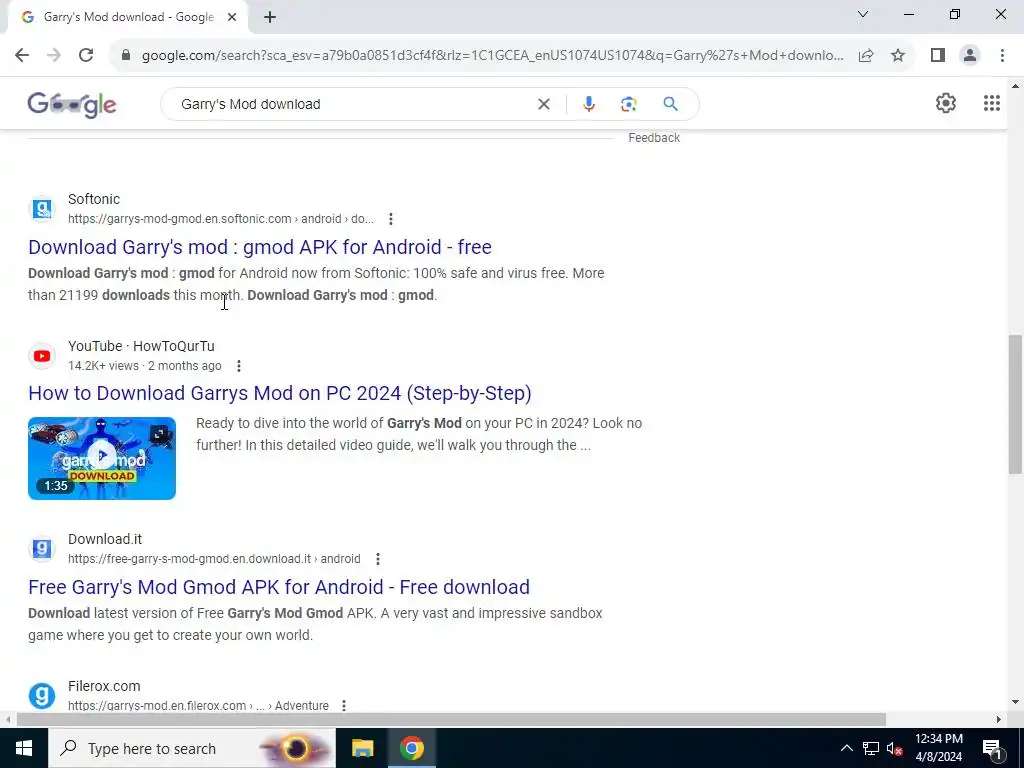Open the Chrome side panel

pyautogui.click(x=938, y=56)
